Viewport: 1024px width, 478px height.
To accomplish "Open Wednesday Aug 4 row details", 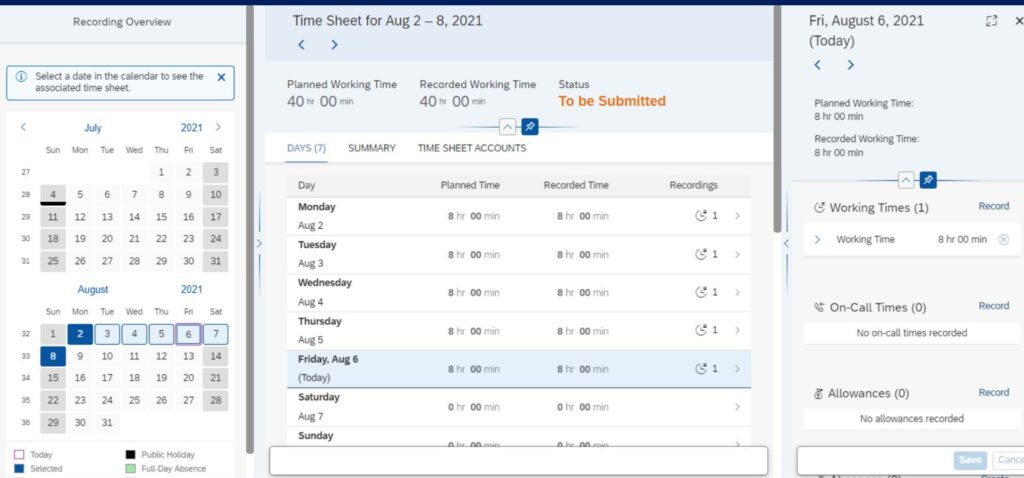I will tap(519, 293).
